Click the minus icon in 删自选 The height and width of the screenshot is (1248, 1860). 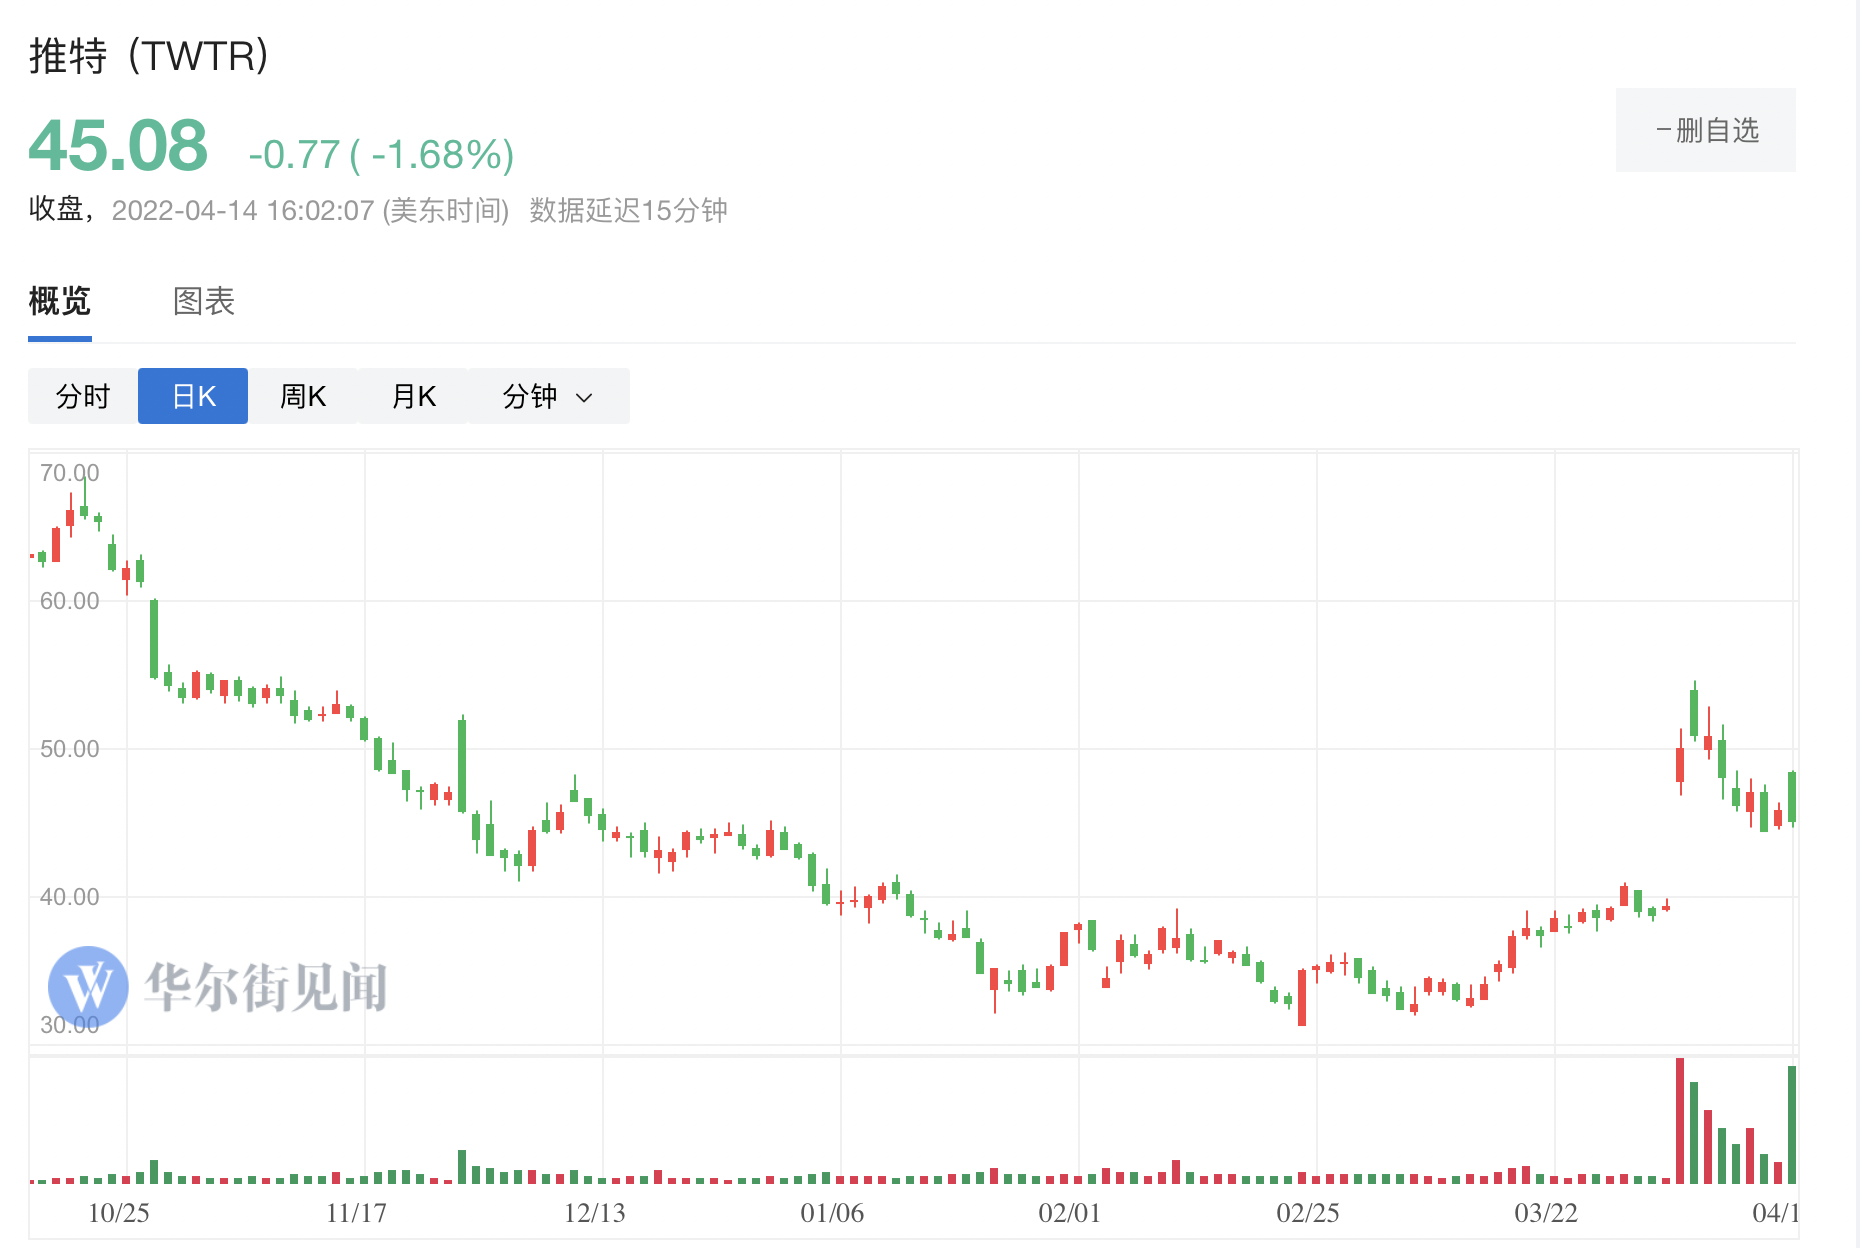click(1663, 131)
